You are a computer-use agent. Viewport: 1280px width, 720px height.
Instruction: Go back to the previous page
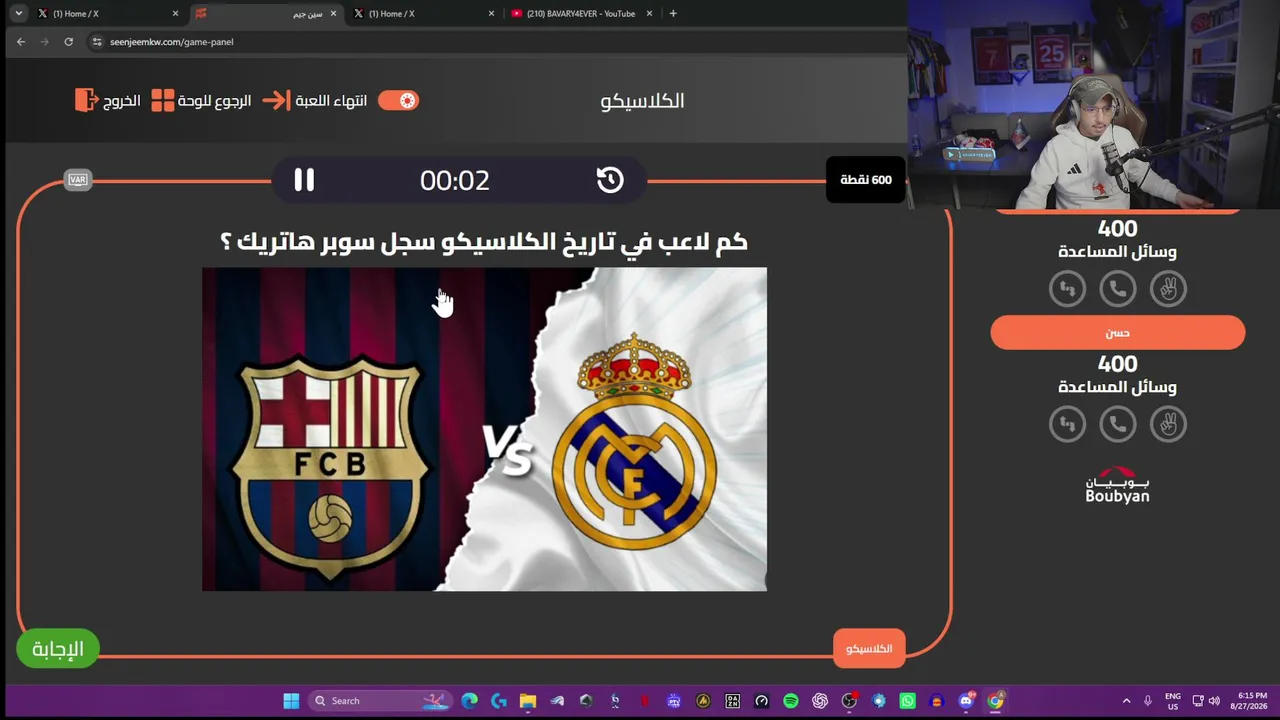(x=21, y=42)
